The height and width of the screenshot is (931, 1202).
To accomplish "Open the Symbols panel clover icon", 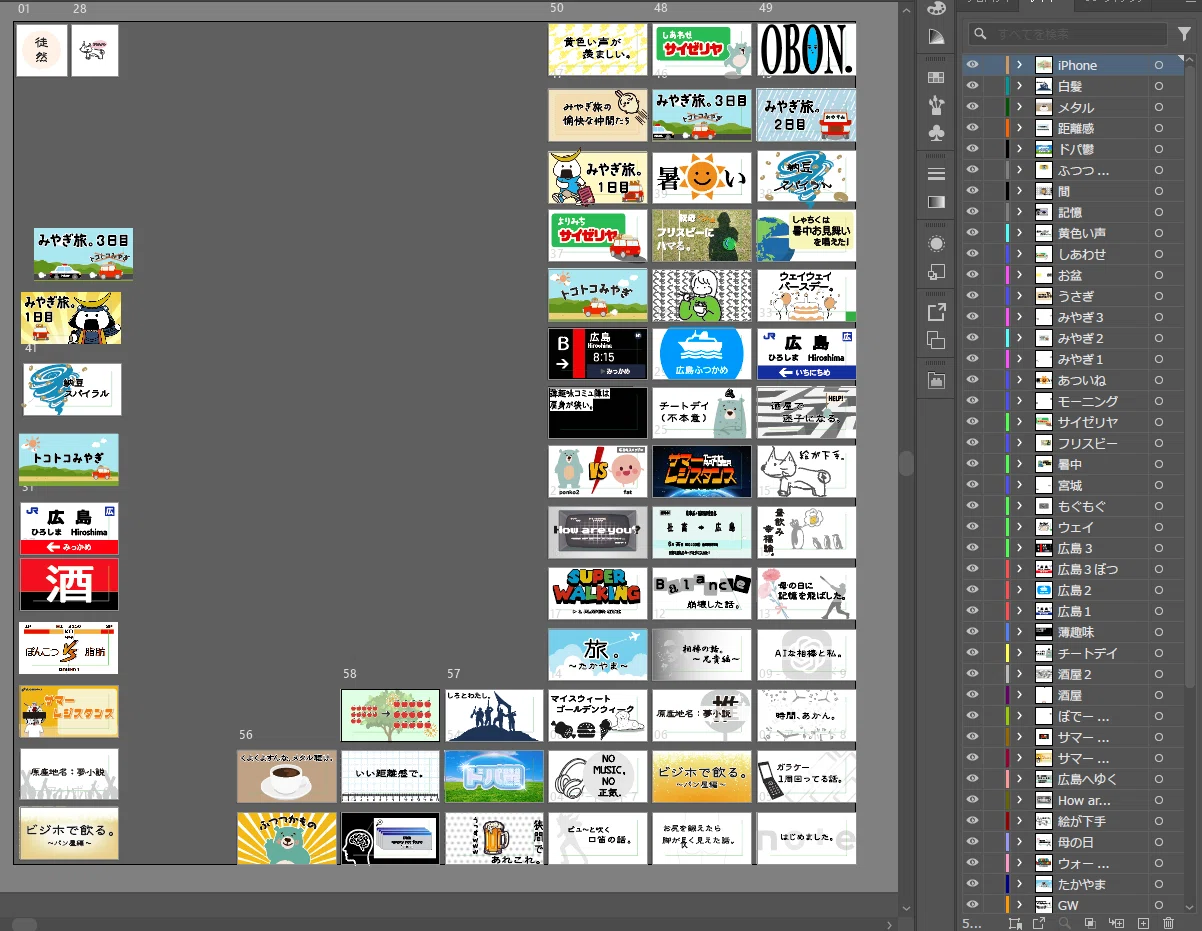I will click(x=936, y=132).
